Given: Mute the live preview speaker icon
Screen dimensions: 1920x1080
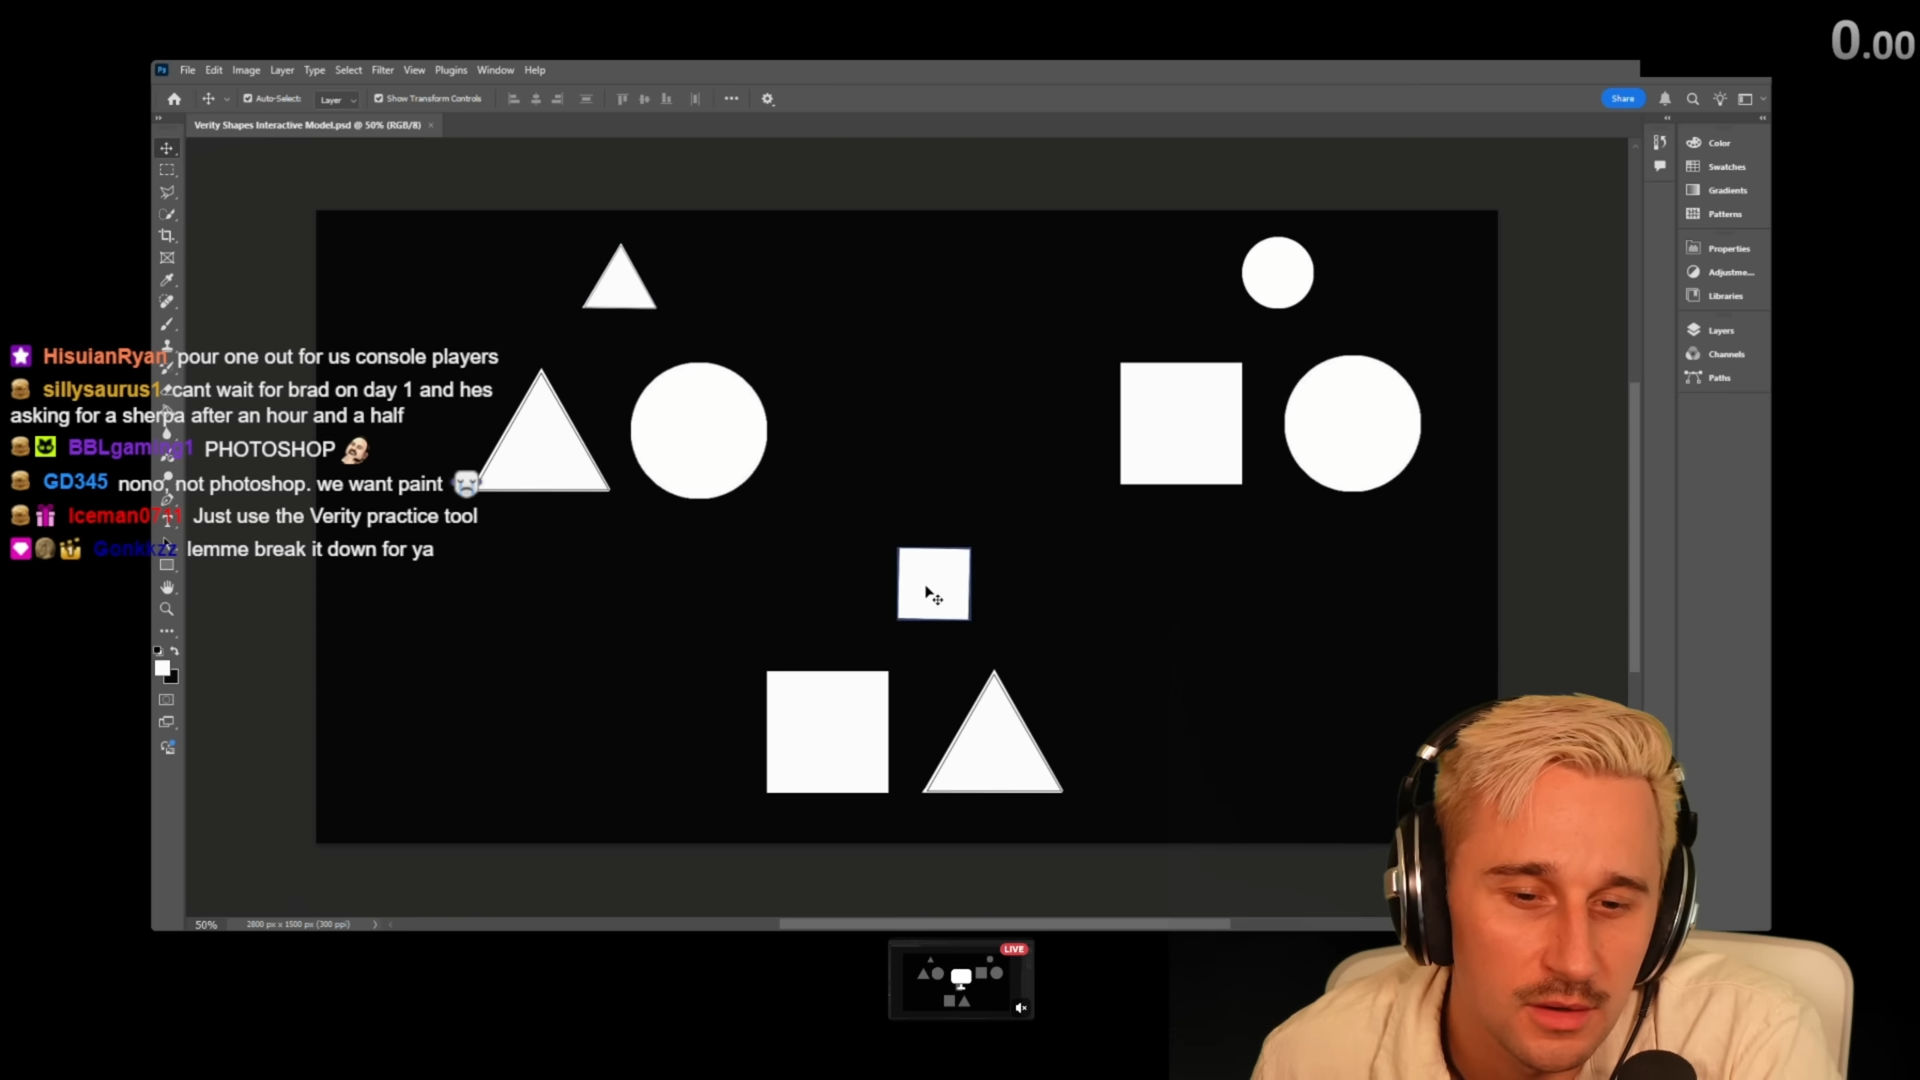Looking at the screenshot, I should 1020,1008.
